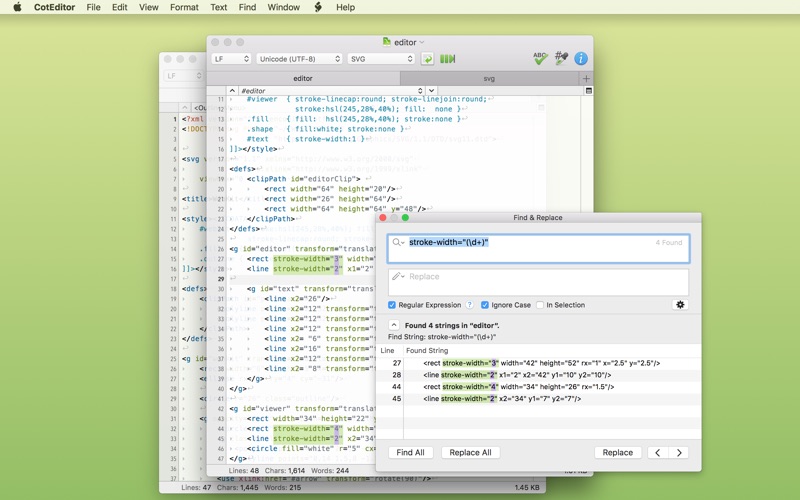Click the find string input field
The height and width of the screenshot is (500, 800).
(538, 248)
